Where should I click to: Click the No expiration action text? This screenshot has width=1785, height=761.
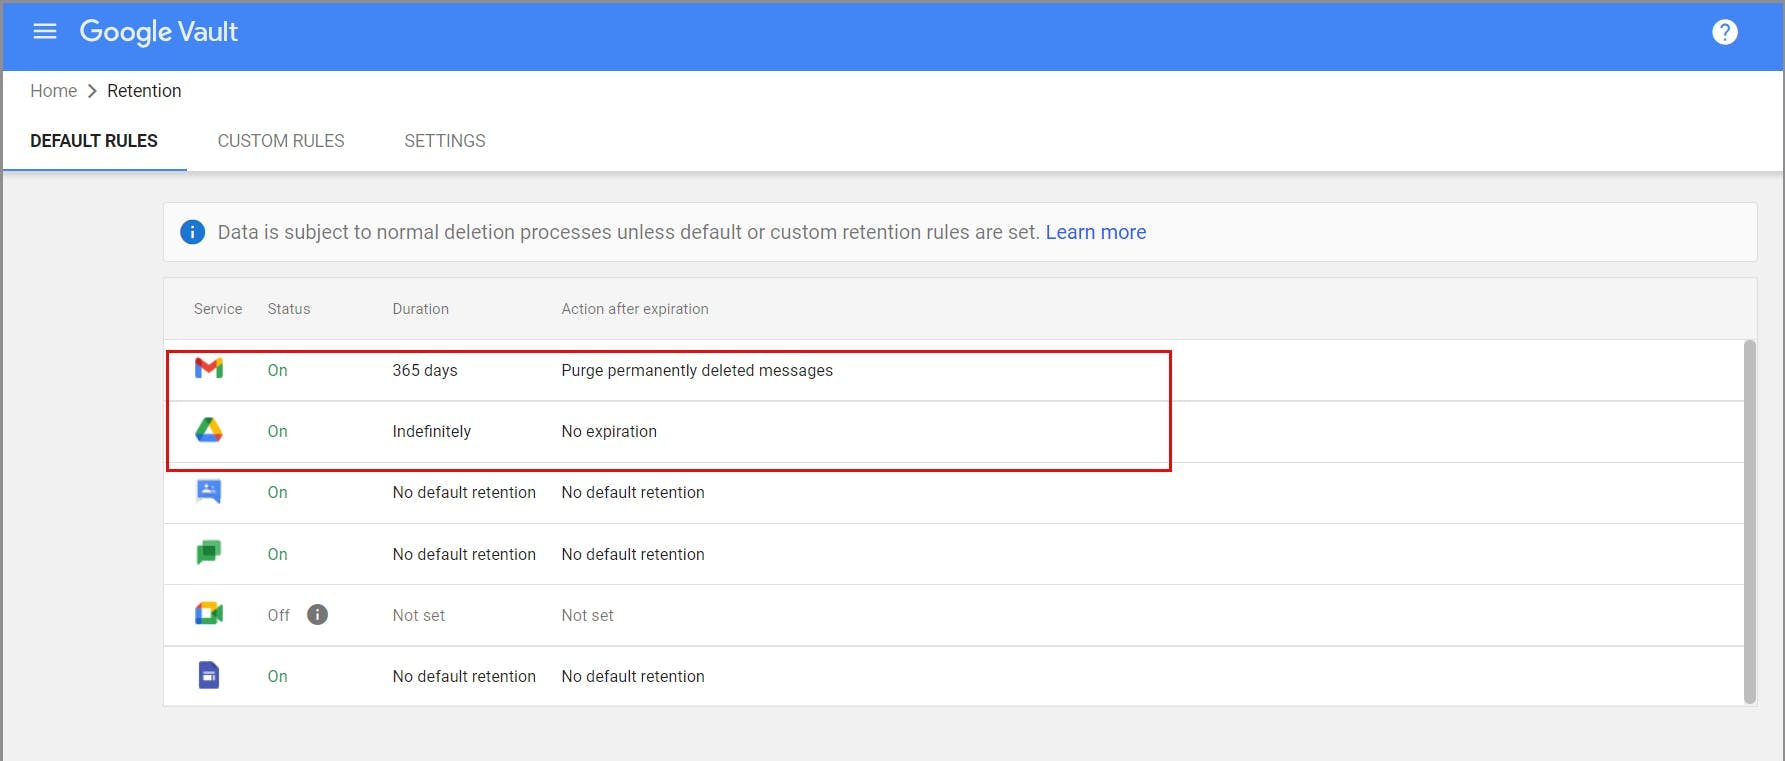pos(609,431)
